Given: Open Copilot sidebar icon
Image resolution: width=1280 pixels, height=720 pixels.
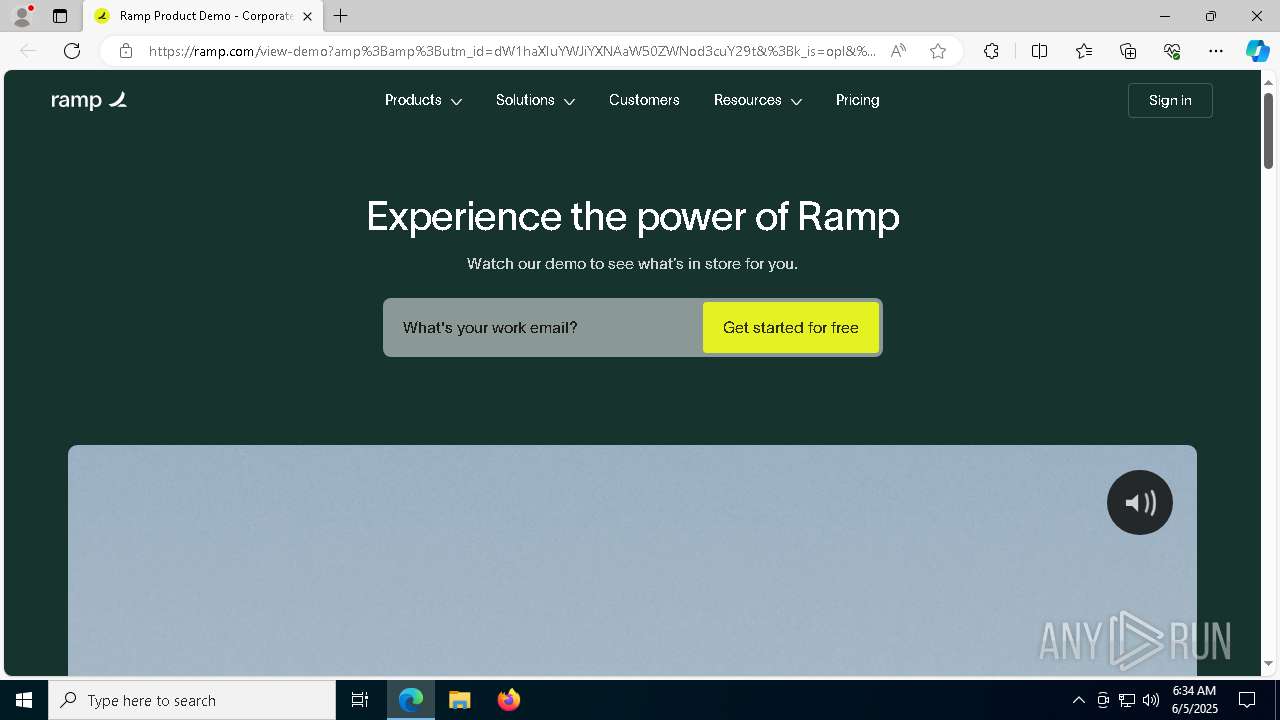Looking at the screenshot, I should (x=1257, y=51).
